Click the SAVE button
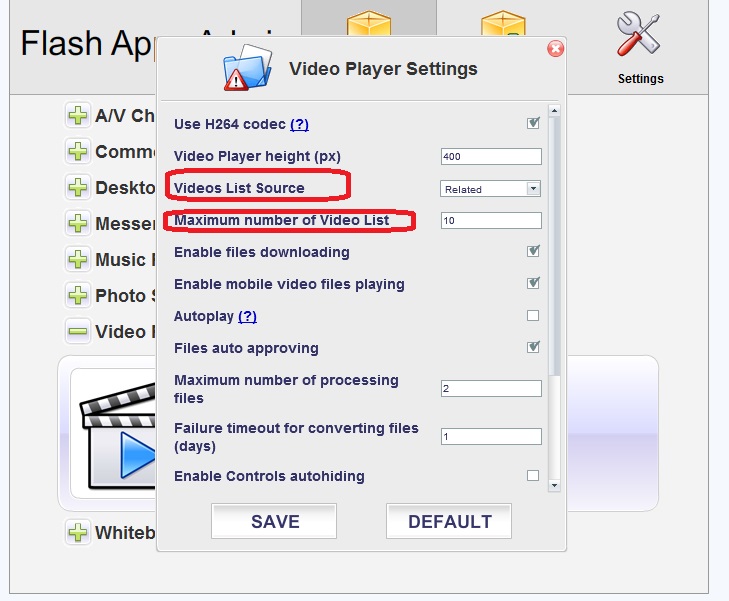 point(274,521)
